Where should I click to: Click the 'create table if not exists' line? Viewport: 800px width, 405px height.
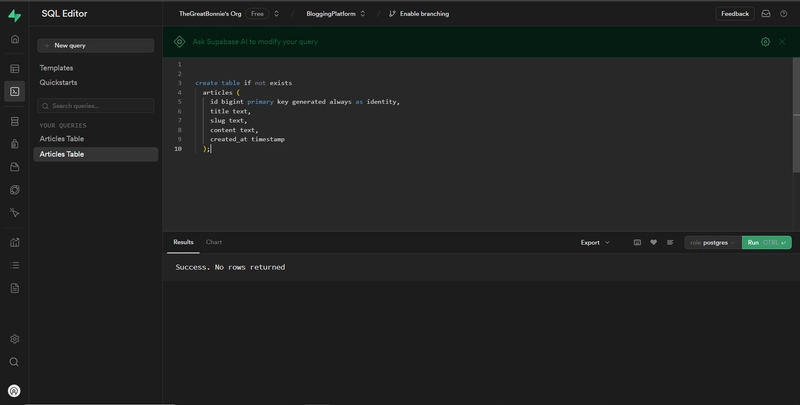(x=243, y=83)
